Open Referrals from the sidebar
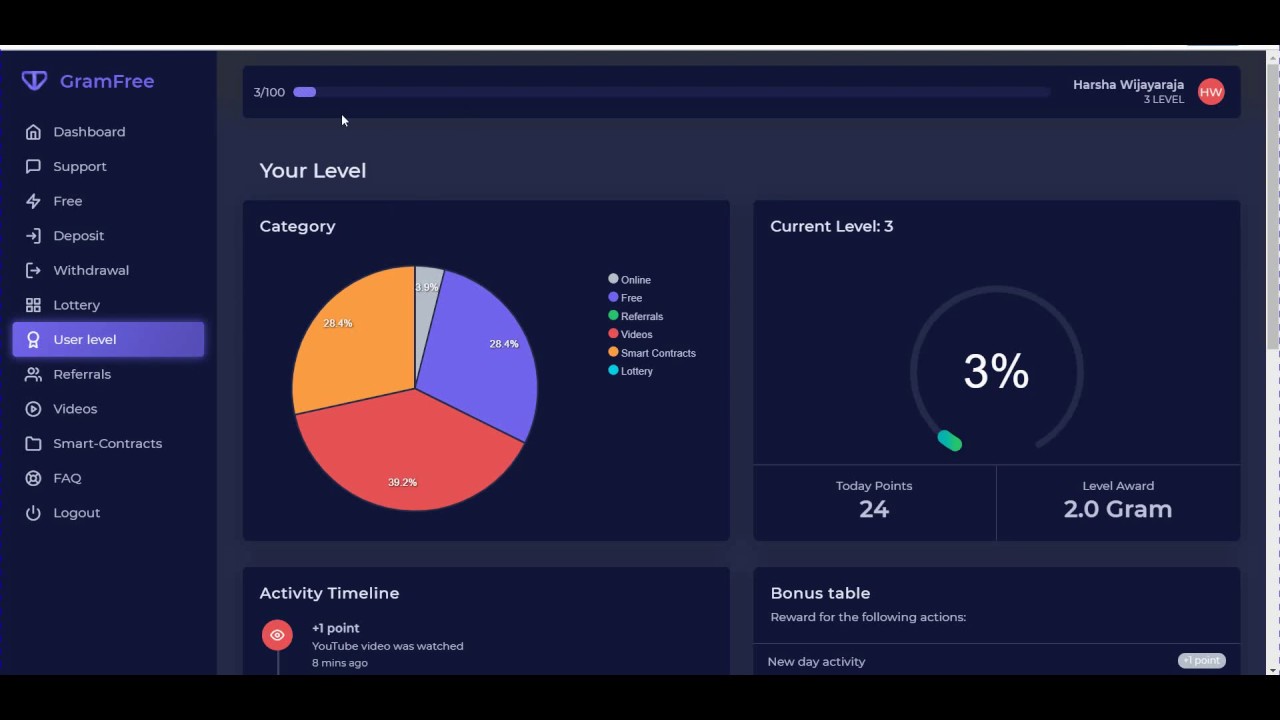The height and width of the screenshot is (720, 1280). [x=108, y=374]
